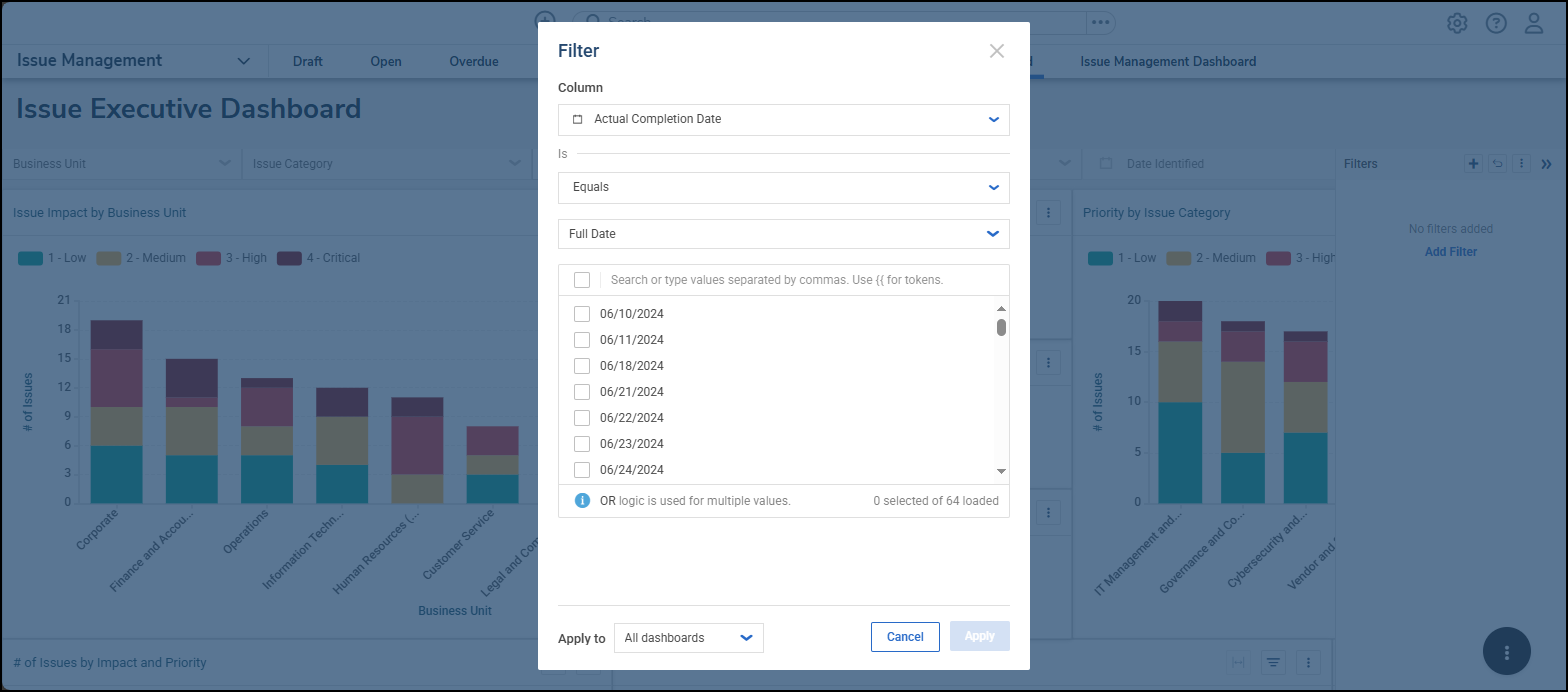Click the date list scrollbar down arrow
Screen dimensions: 1568x692
1001,471
